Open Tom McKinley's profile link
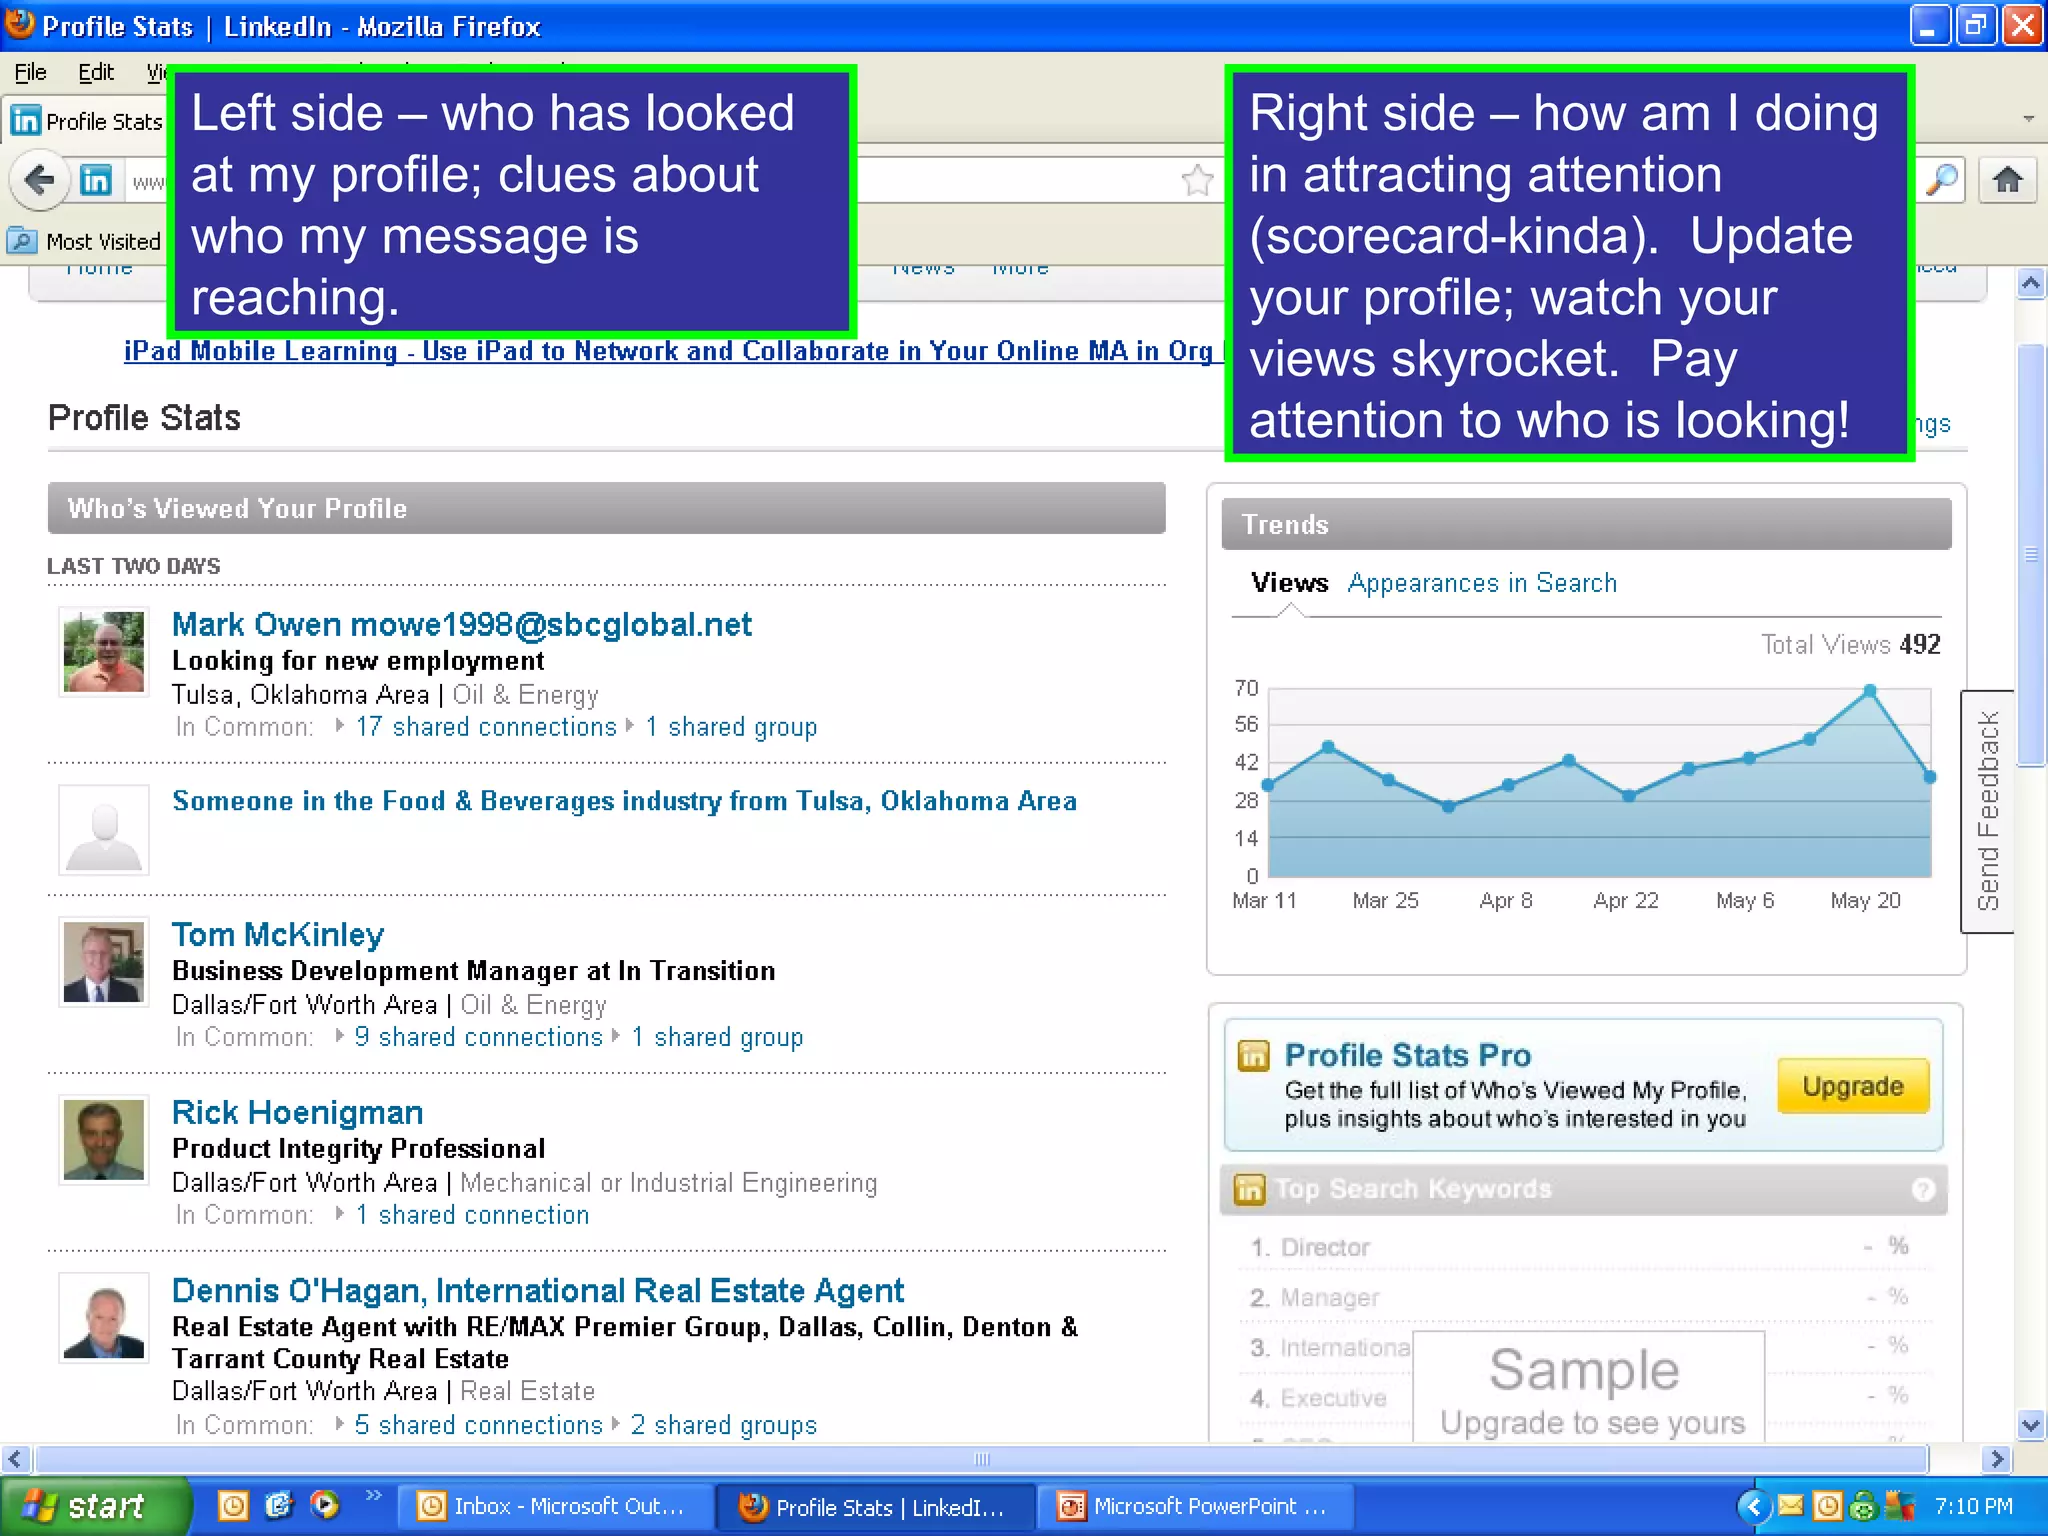This screenshot has height=1536, width=2048. tap(278, 935)
